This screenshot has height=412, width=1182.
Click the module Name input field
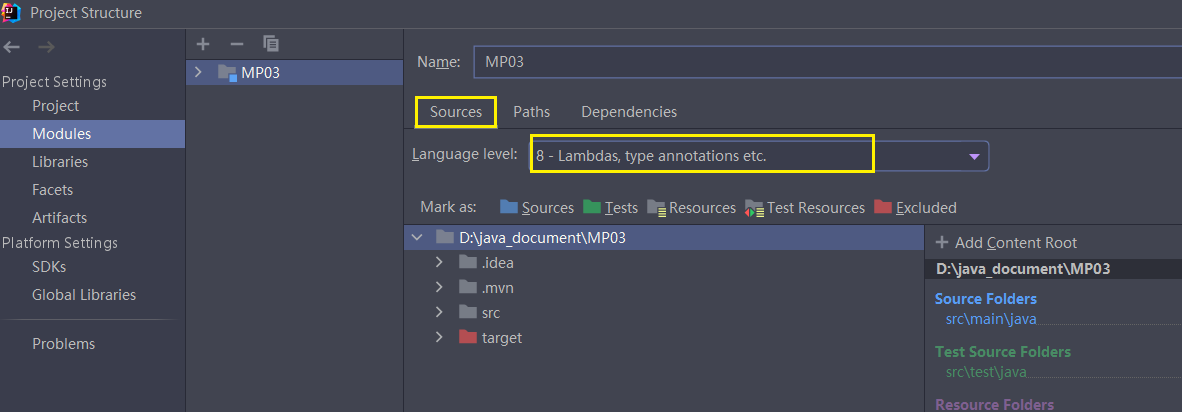820,61
